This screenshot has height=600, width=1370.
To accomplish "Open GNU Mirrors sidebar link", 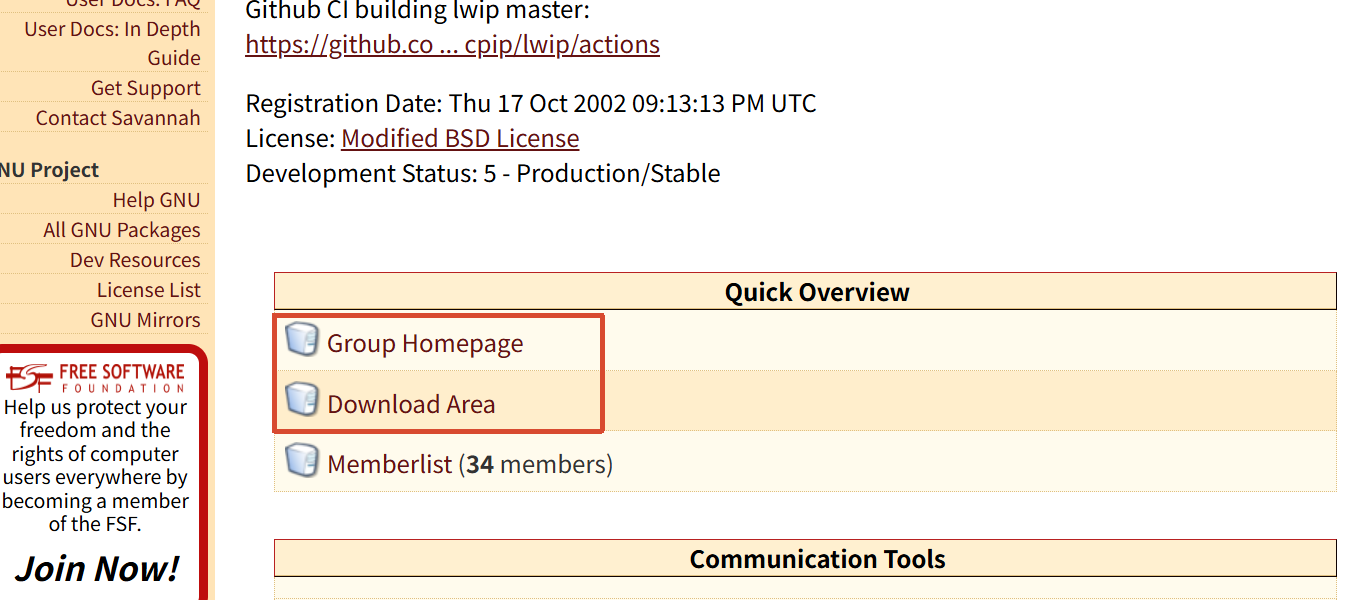I will point(145,320).
